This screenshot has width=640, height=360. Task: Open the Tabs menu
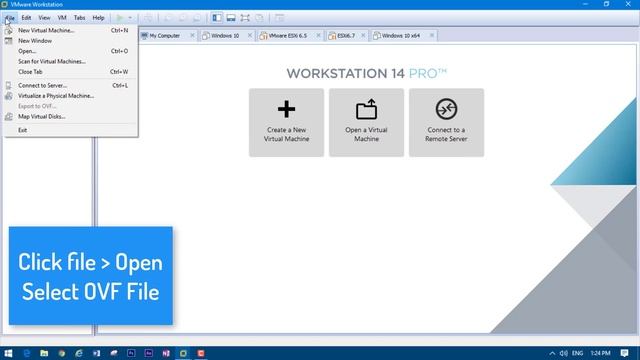pyautogui.click(x=79, y=18)
